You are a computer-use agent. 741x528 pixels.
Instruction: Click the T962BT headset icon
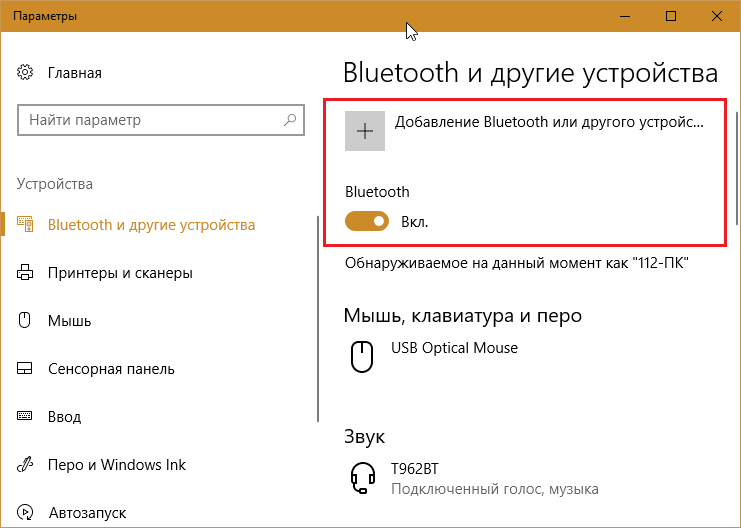coord(363,478)
